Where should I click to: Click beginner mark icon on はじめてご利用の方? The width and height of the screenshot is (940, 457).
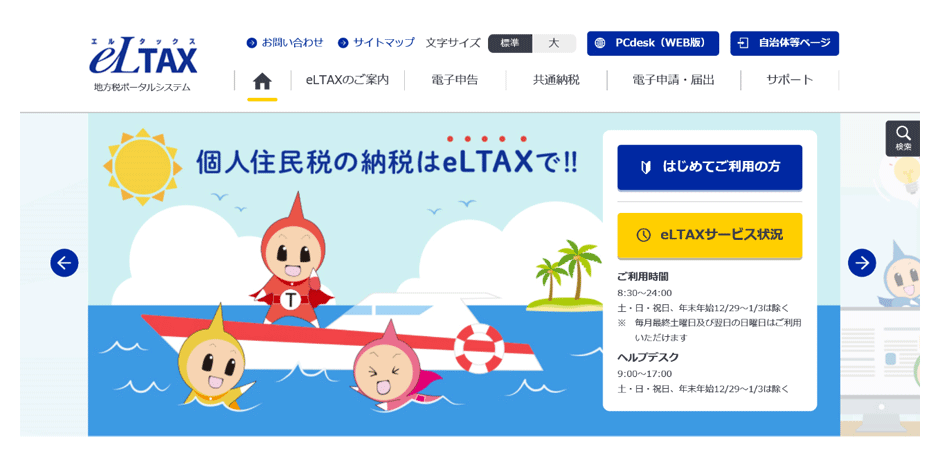pos(647,167)
